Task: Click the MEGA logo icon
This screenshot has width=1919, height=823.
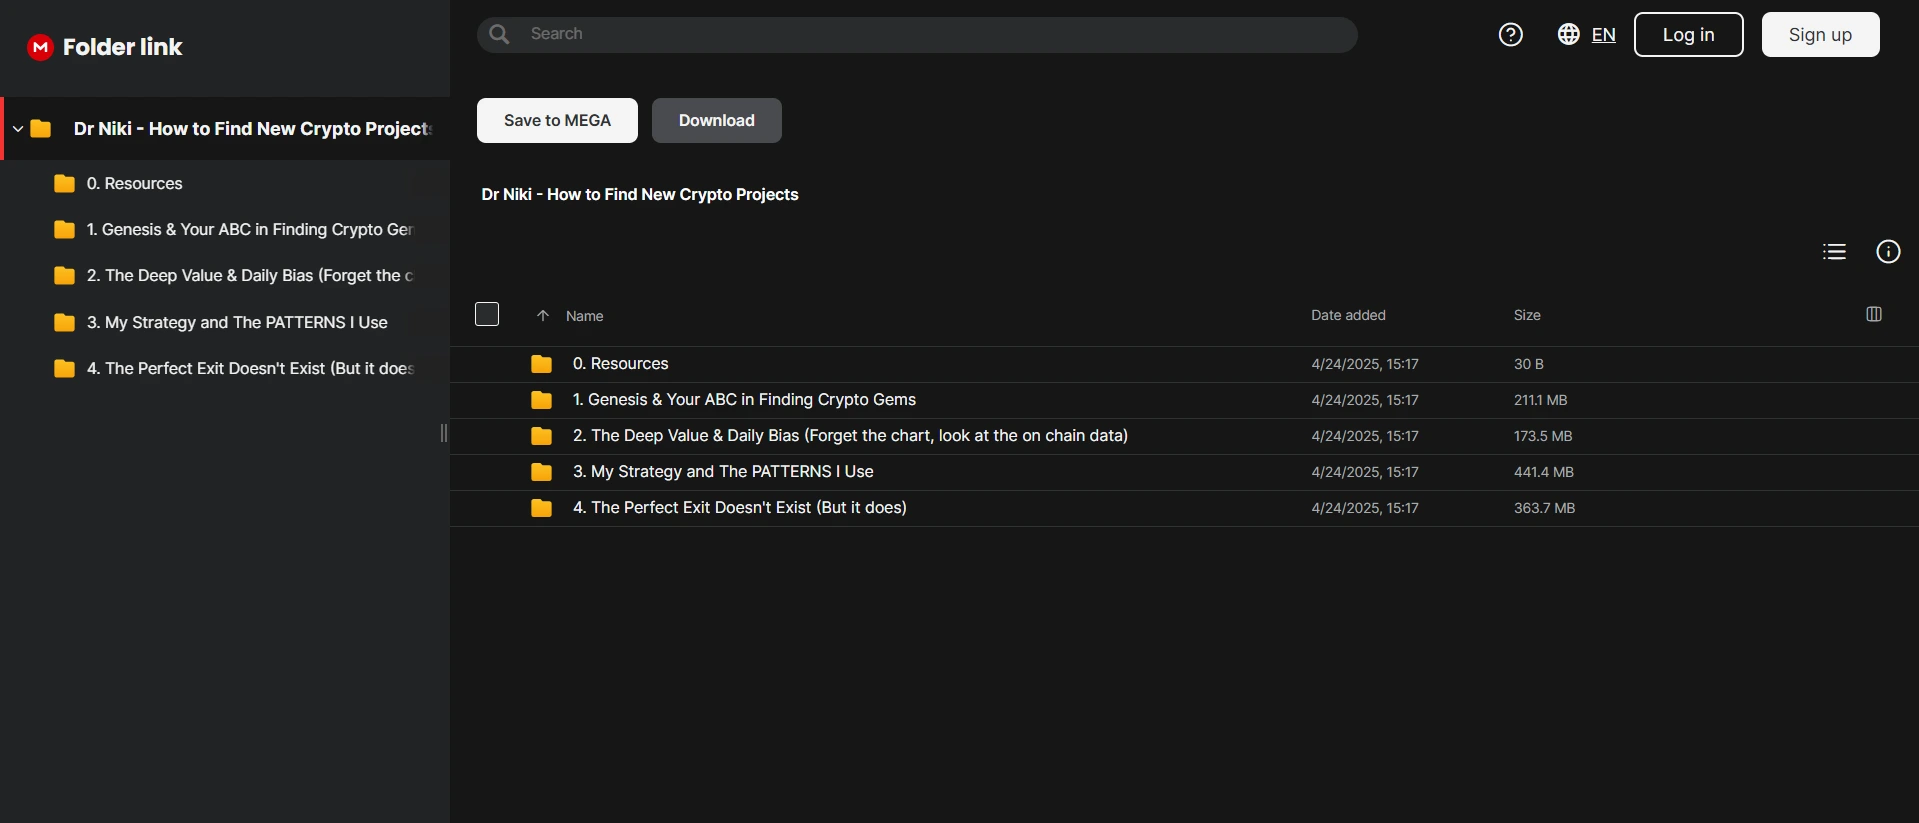Action: 40,47
